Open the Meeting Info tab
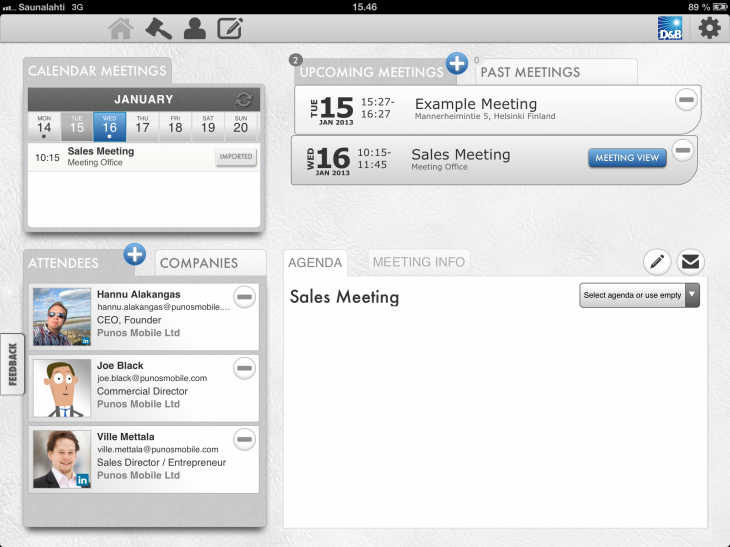730x547 pixels. tap(418, 262)
